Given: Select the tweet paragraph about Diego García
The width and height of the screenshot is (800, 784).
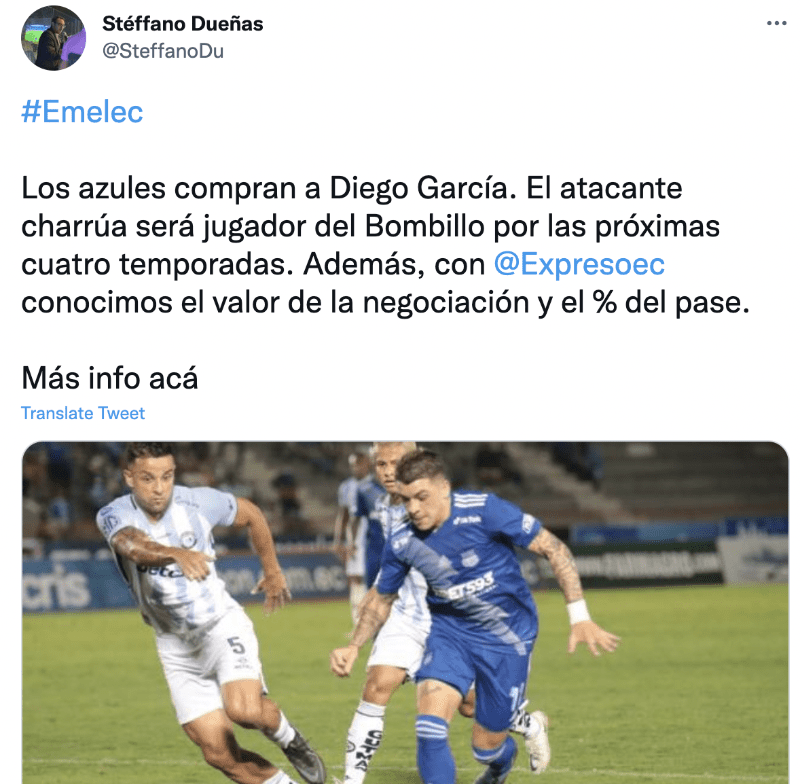Looking at the screenshot, I should (x=385, y=245).
